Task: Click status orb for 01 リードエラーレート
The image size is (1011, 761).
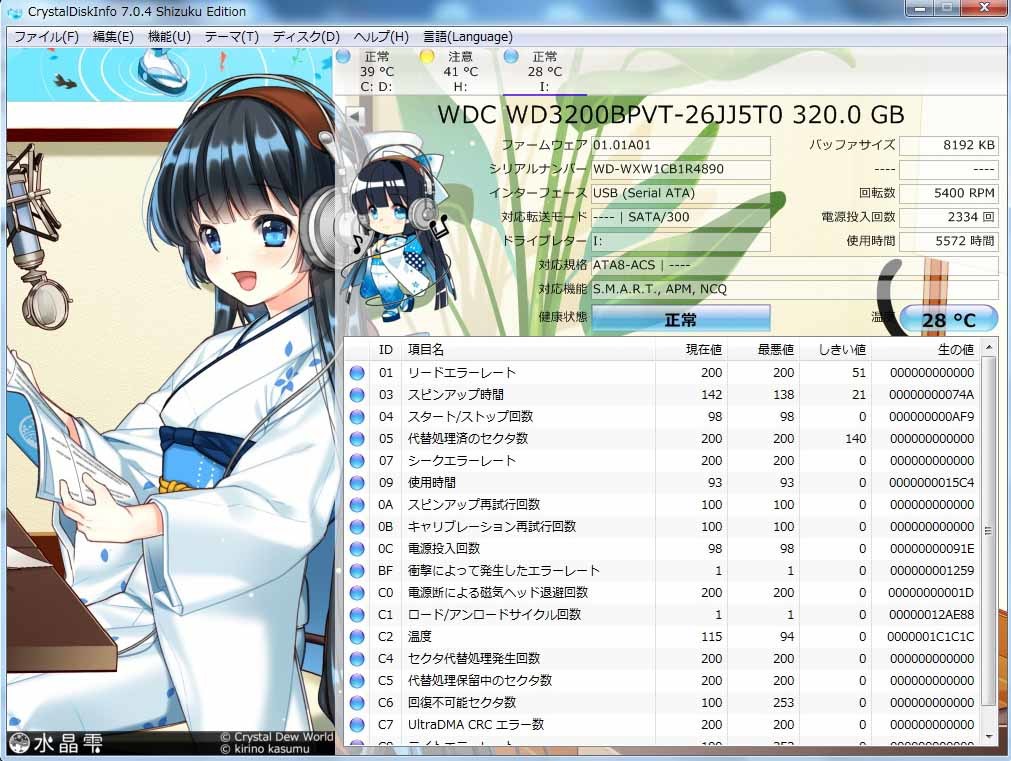Action: (x=357, y=373)
